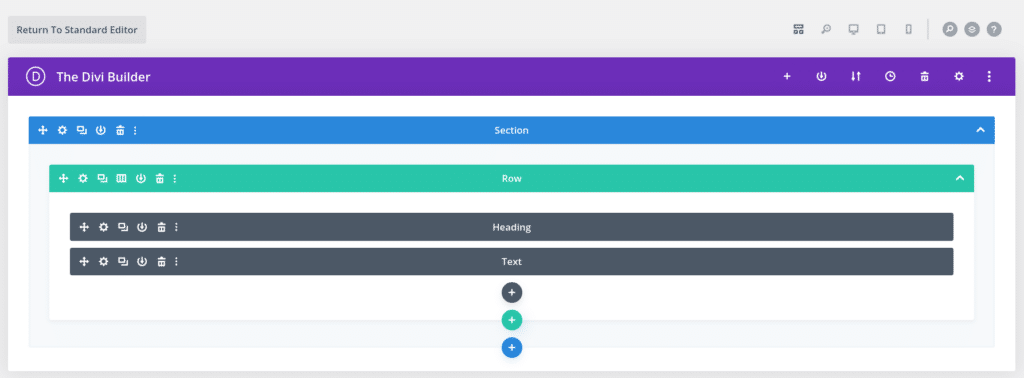Image resolution: width=1024 pixels, height=378 pixels.
Task: Toggle the Text module power icon
Action: 142,261
